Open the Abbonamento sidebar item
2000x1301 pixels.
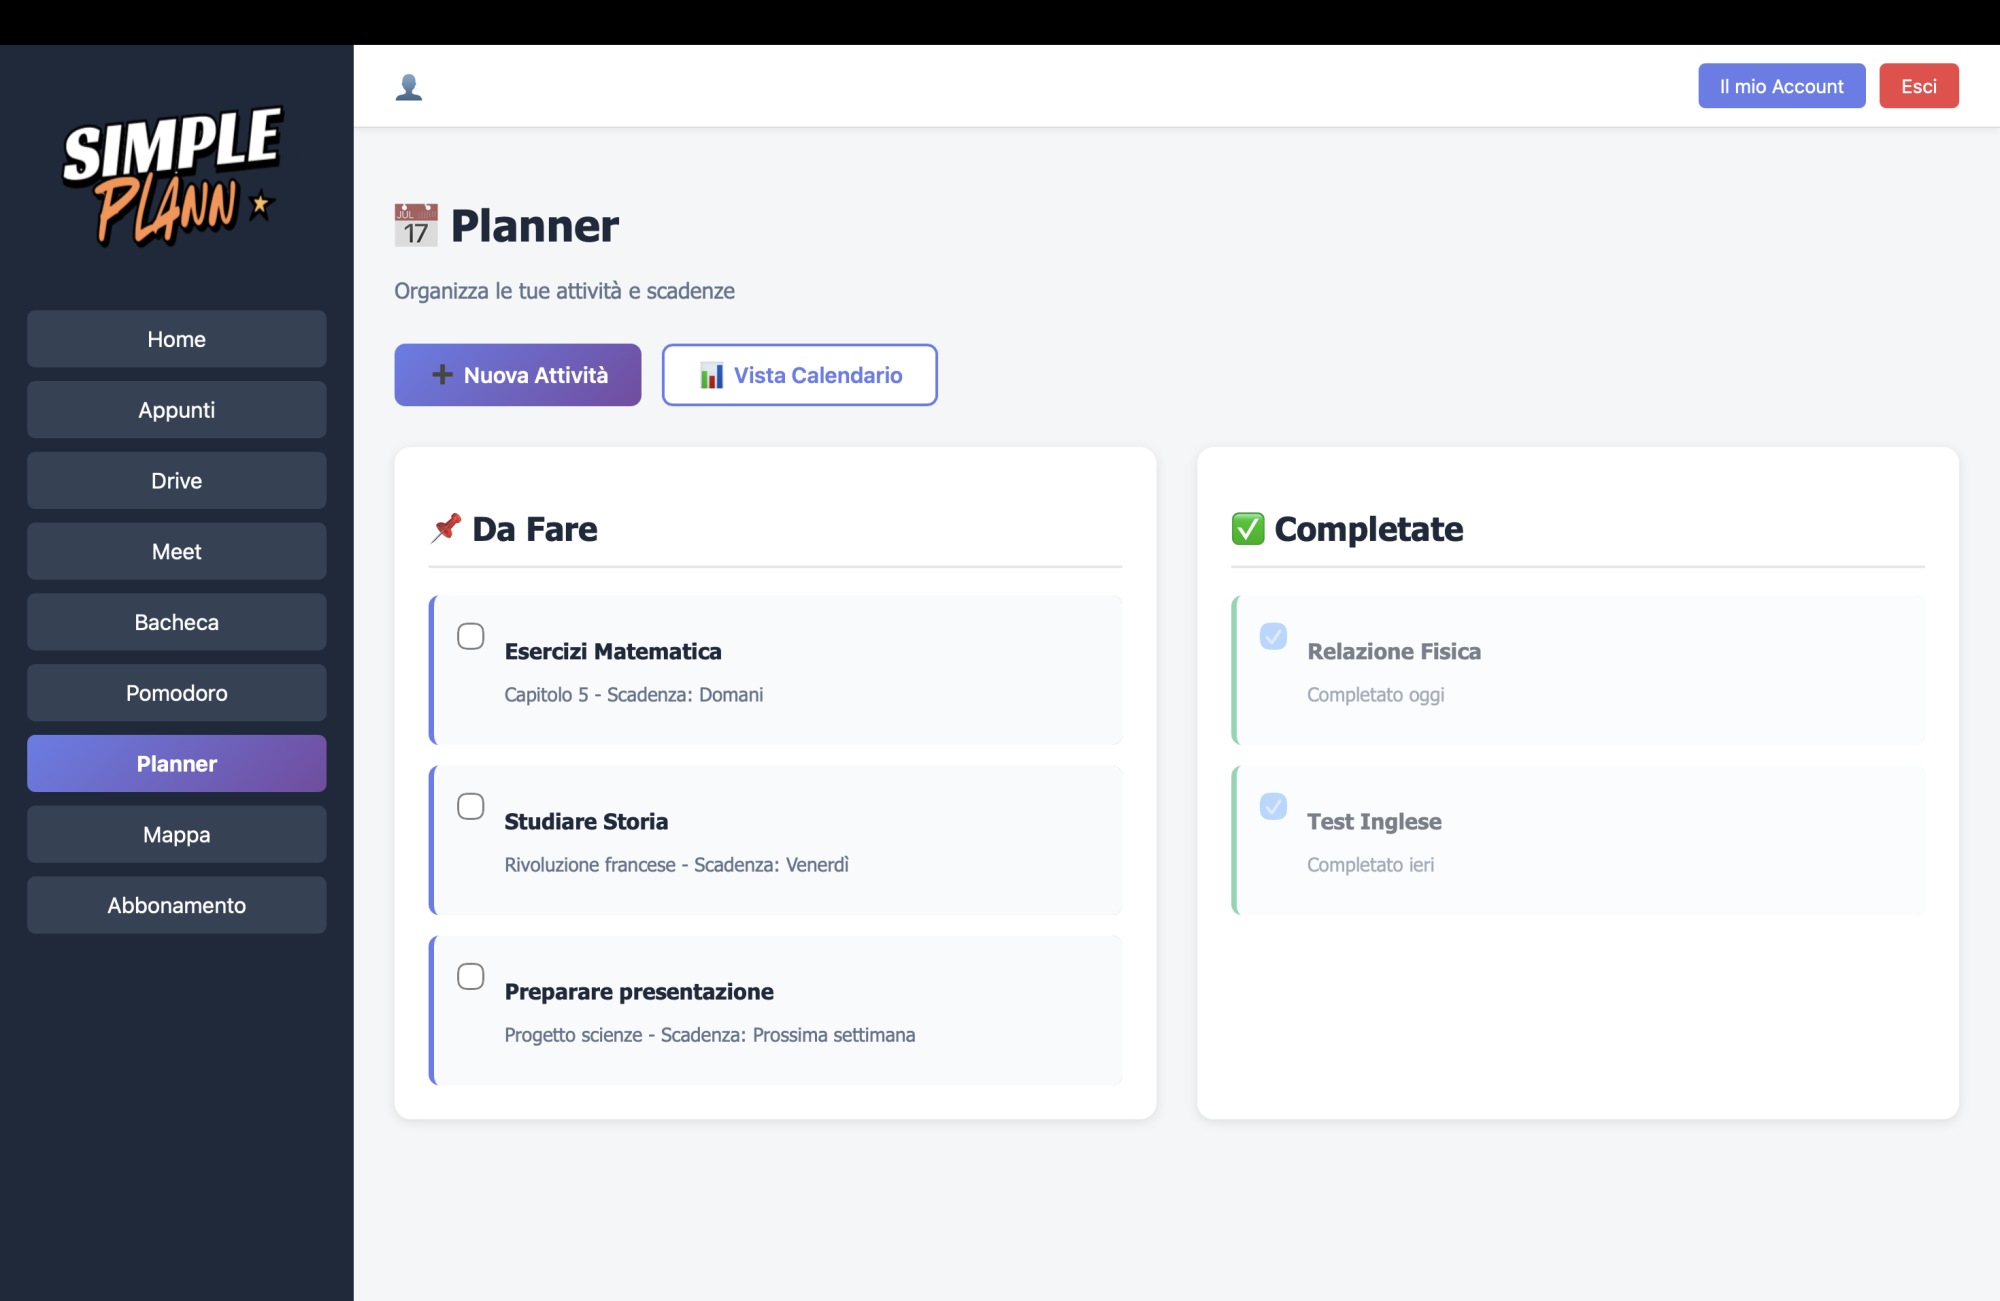coord(177,905)
